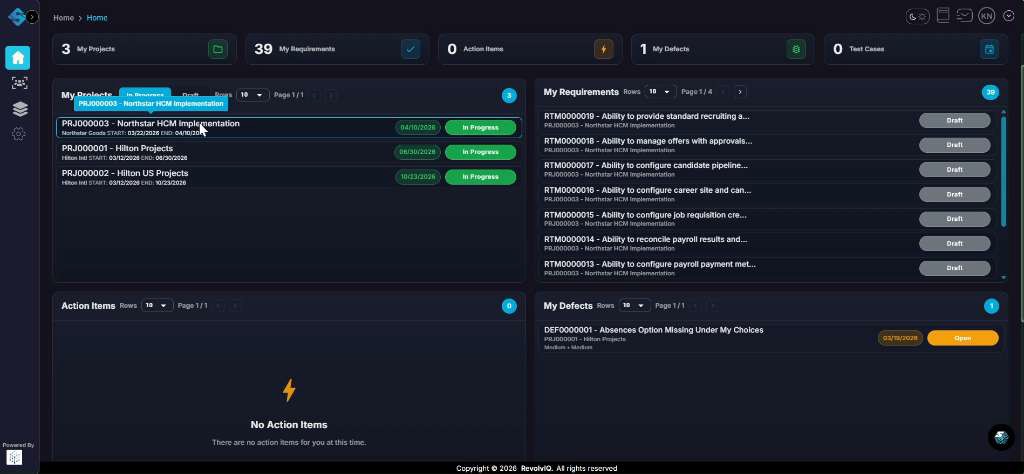Open the people/team sidebar icon
Viewport: 1024px width, 474px height.
(20, 83)
